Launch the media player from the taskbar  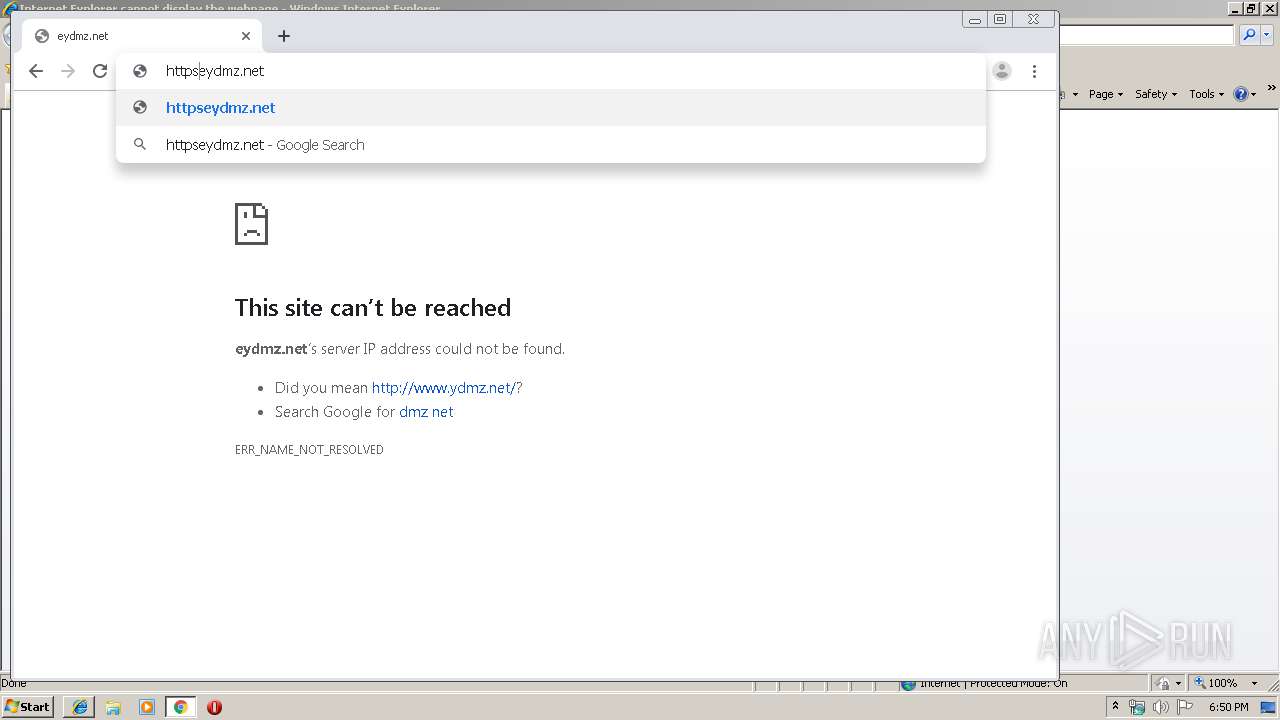click(147, 707)
